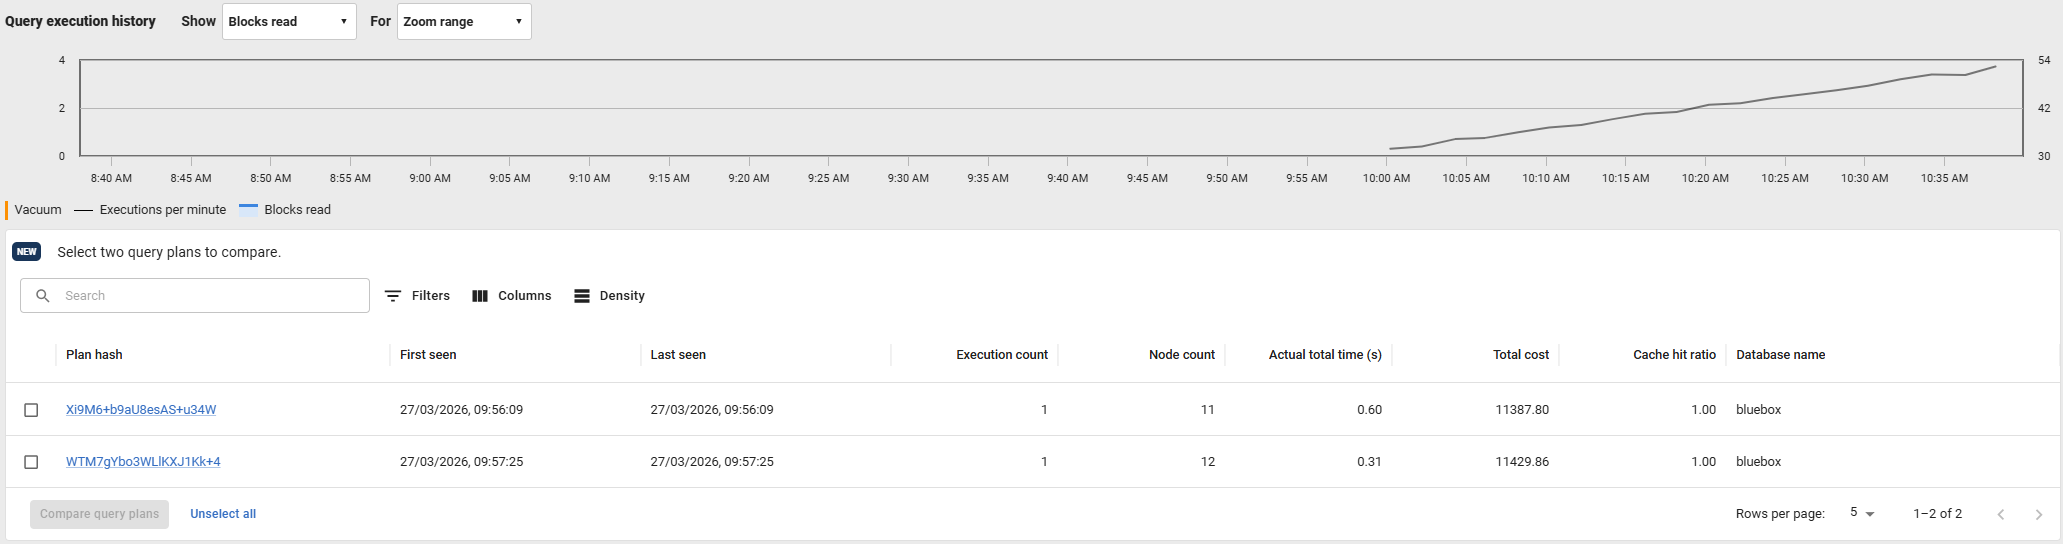The height and width of the screenshot is (544, 2063).
Task: Open the Show Blocks read dropdown
Action: [288, 22]
